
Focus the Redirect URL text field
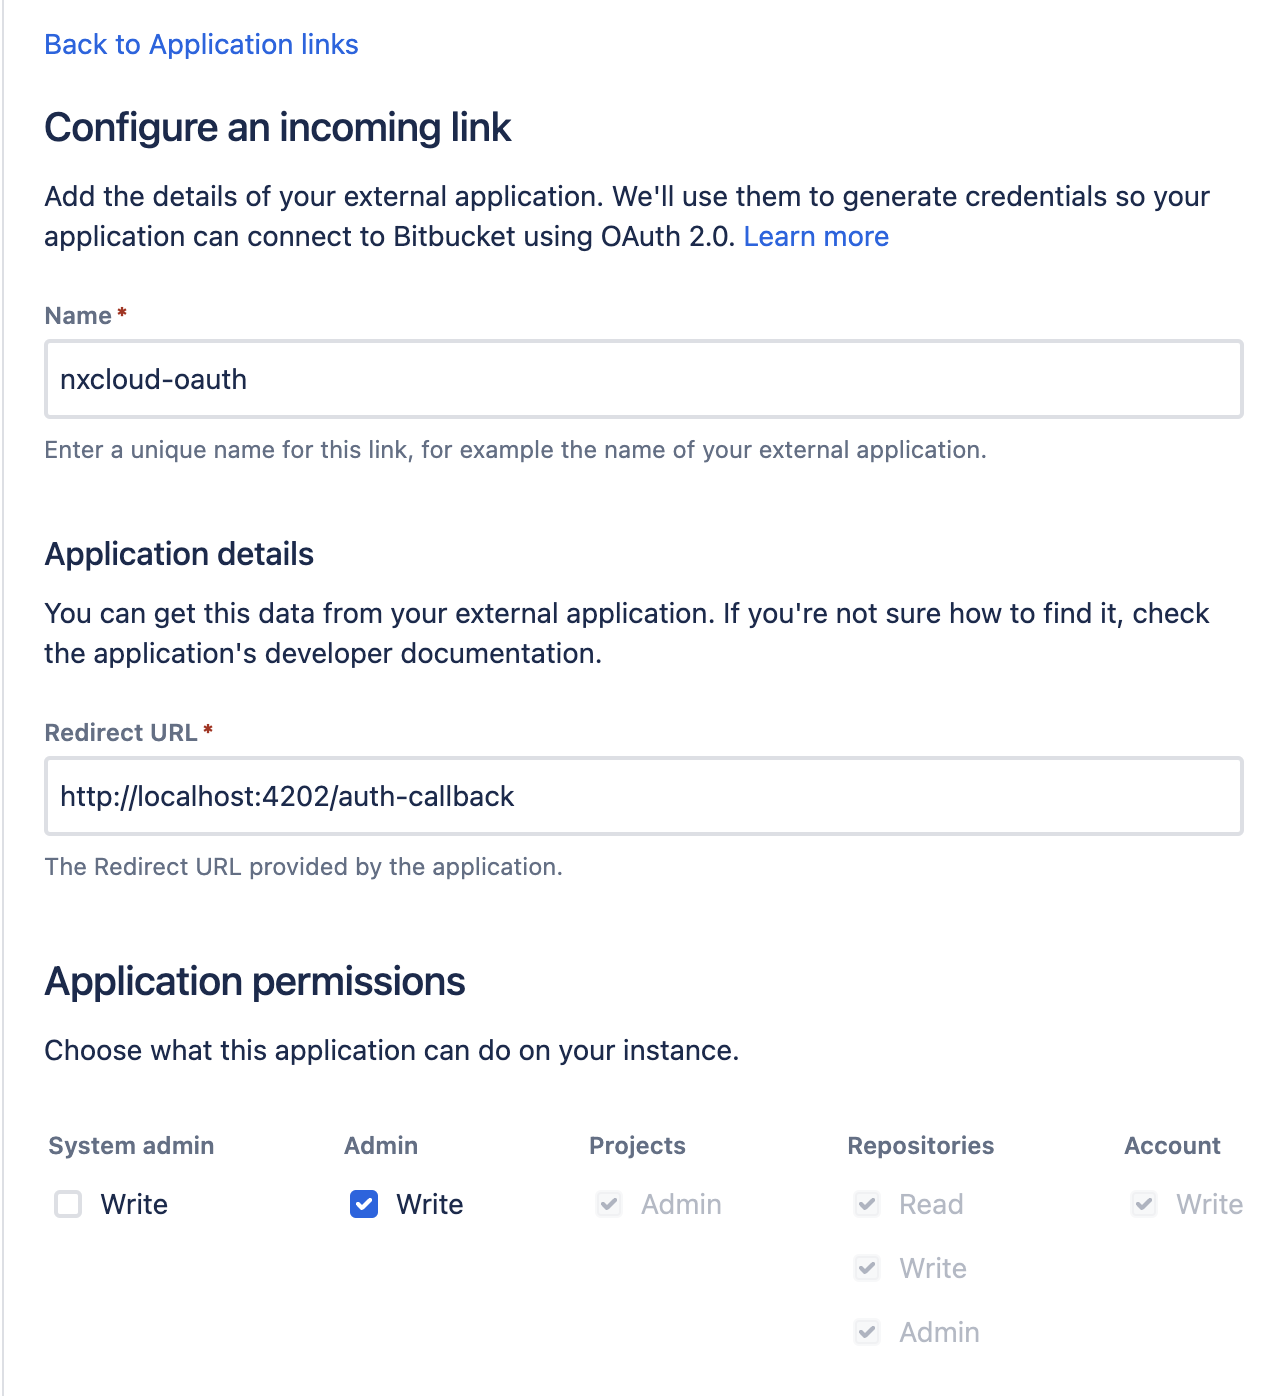643,797
